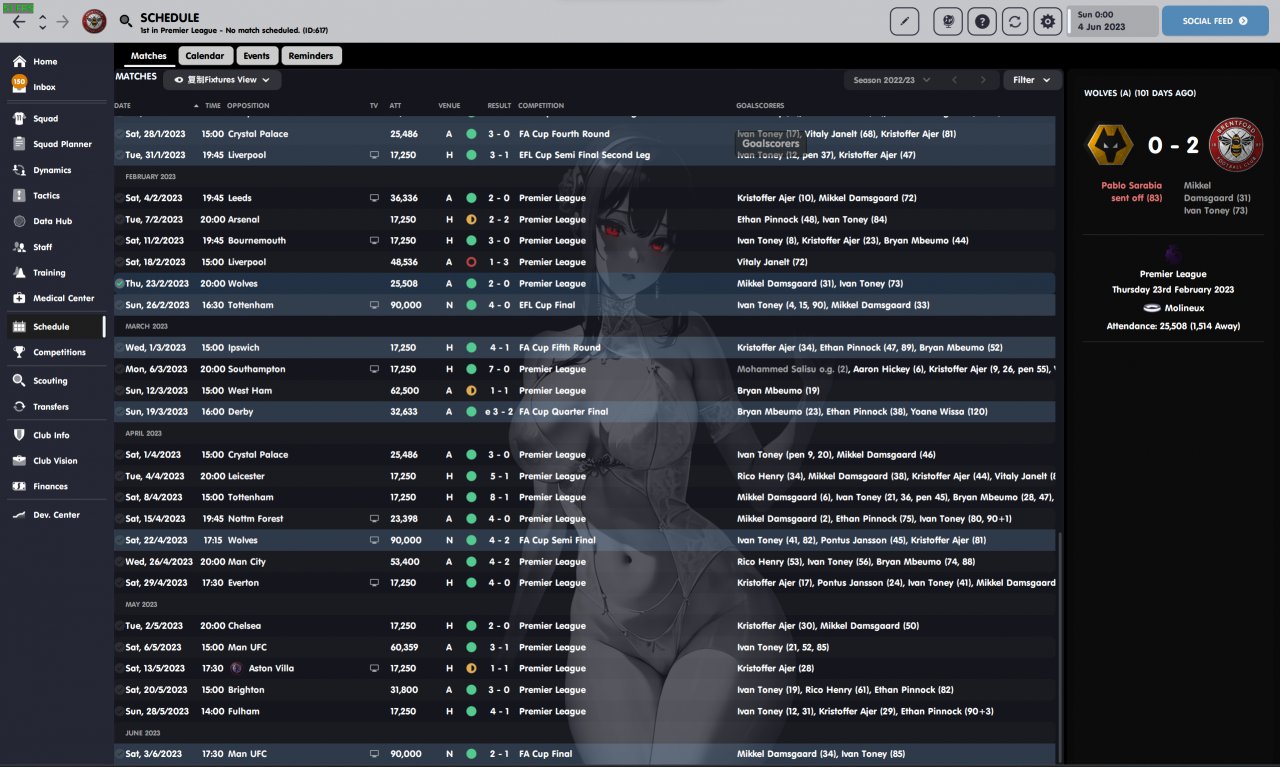Open the Events tab
This screenshot has height=767, width=1280.
[x=257, y=56]
